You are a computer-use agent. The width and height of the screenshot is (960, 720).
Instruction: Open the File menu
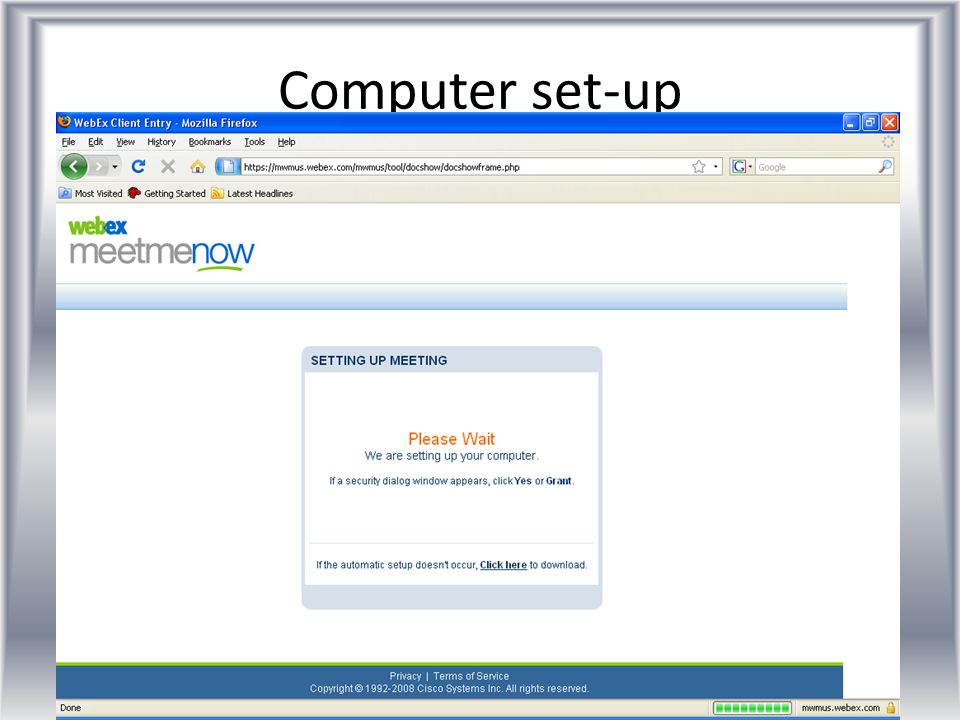point(69,142)
